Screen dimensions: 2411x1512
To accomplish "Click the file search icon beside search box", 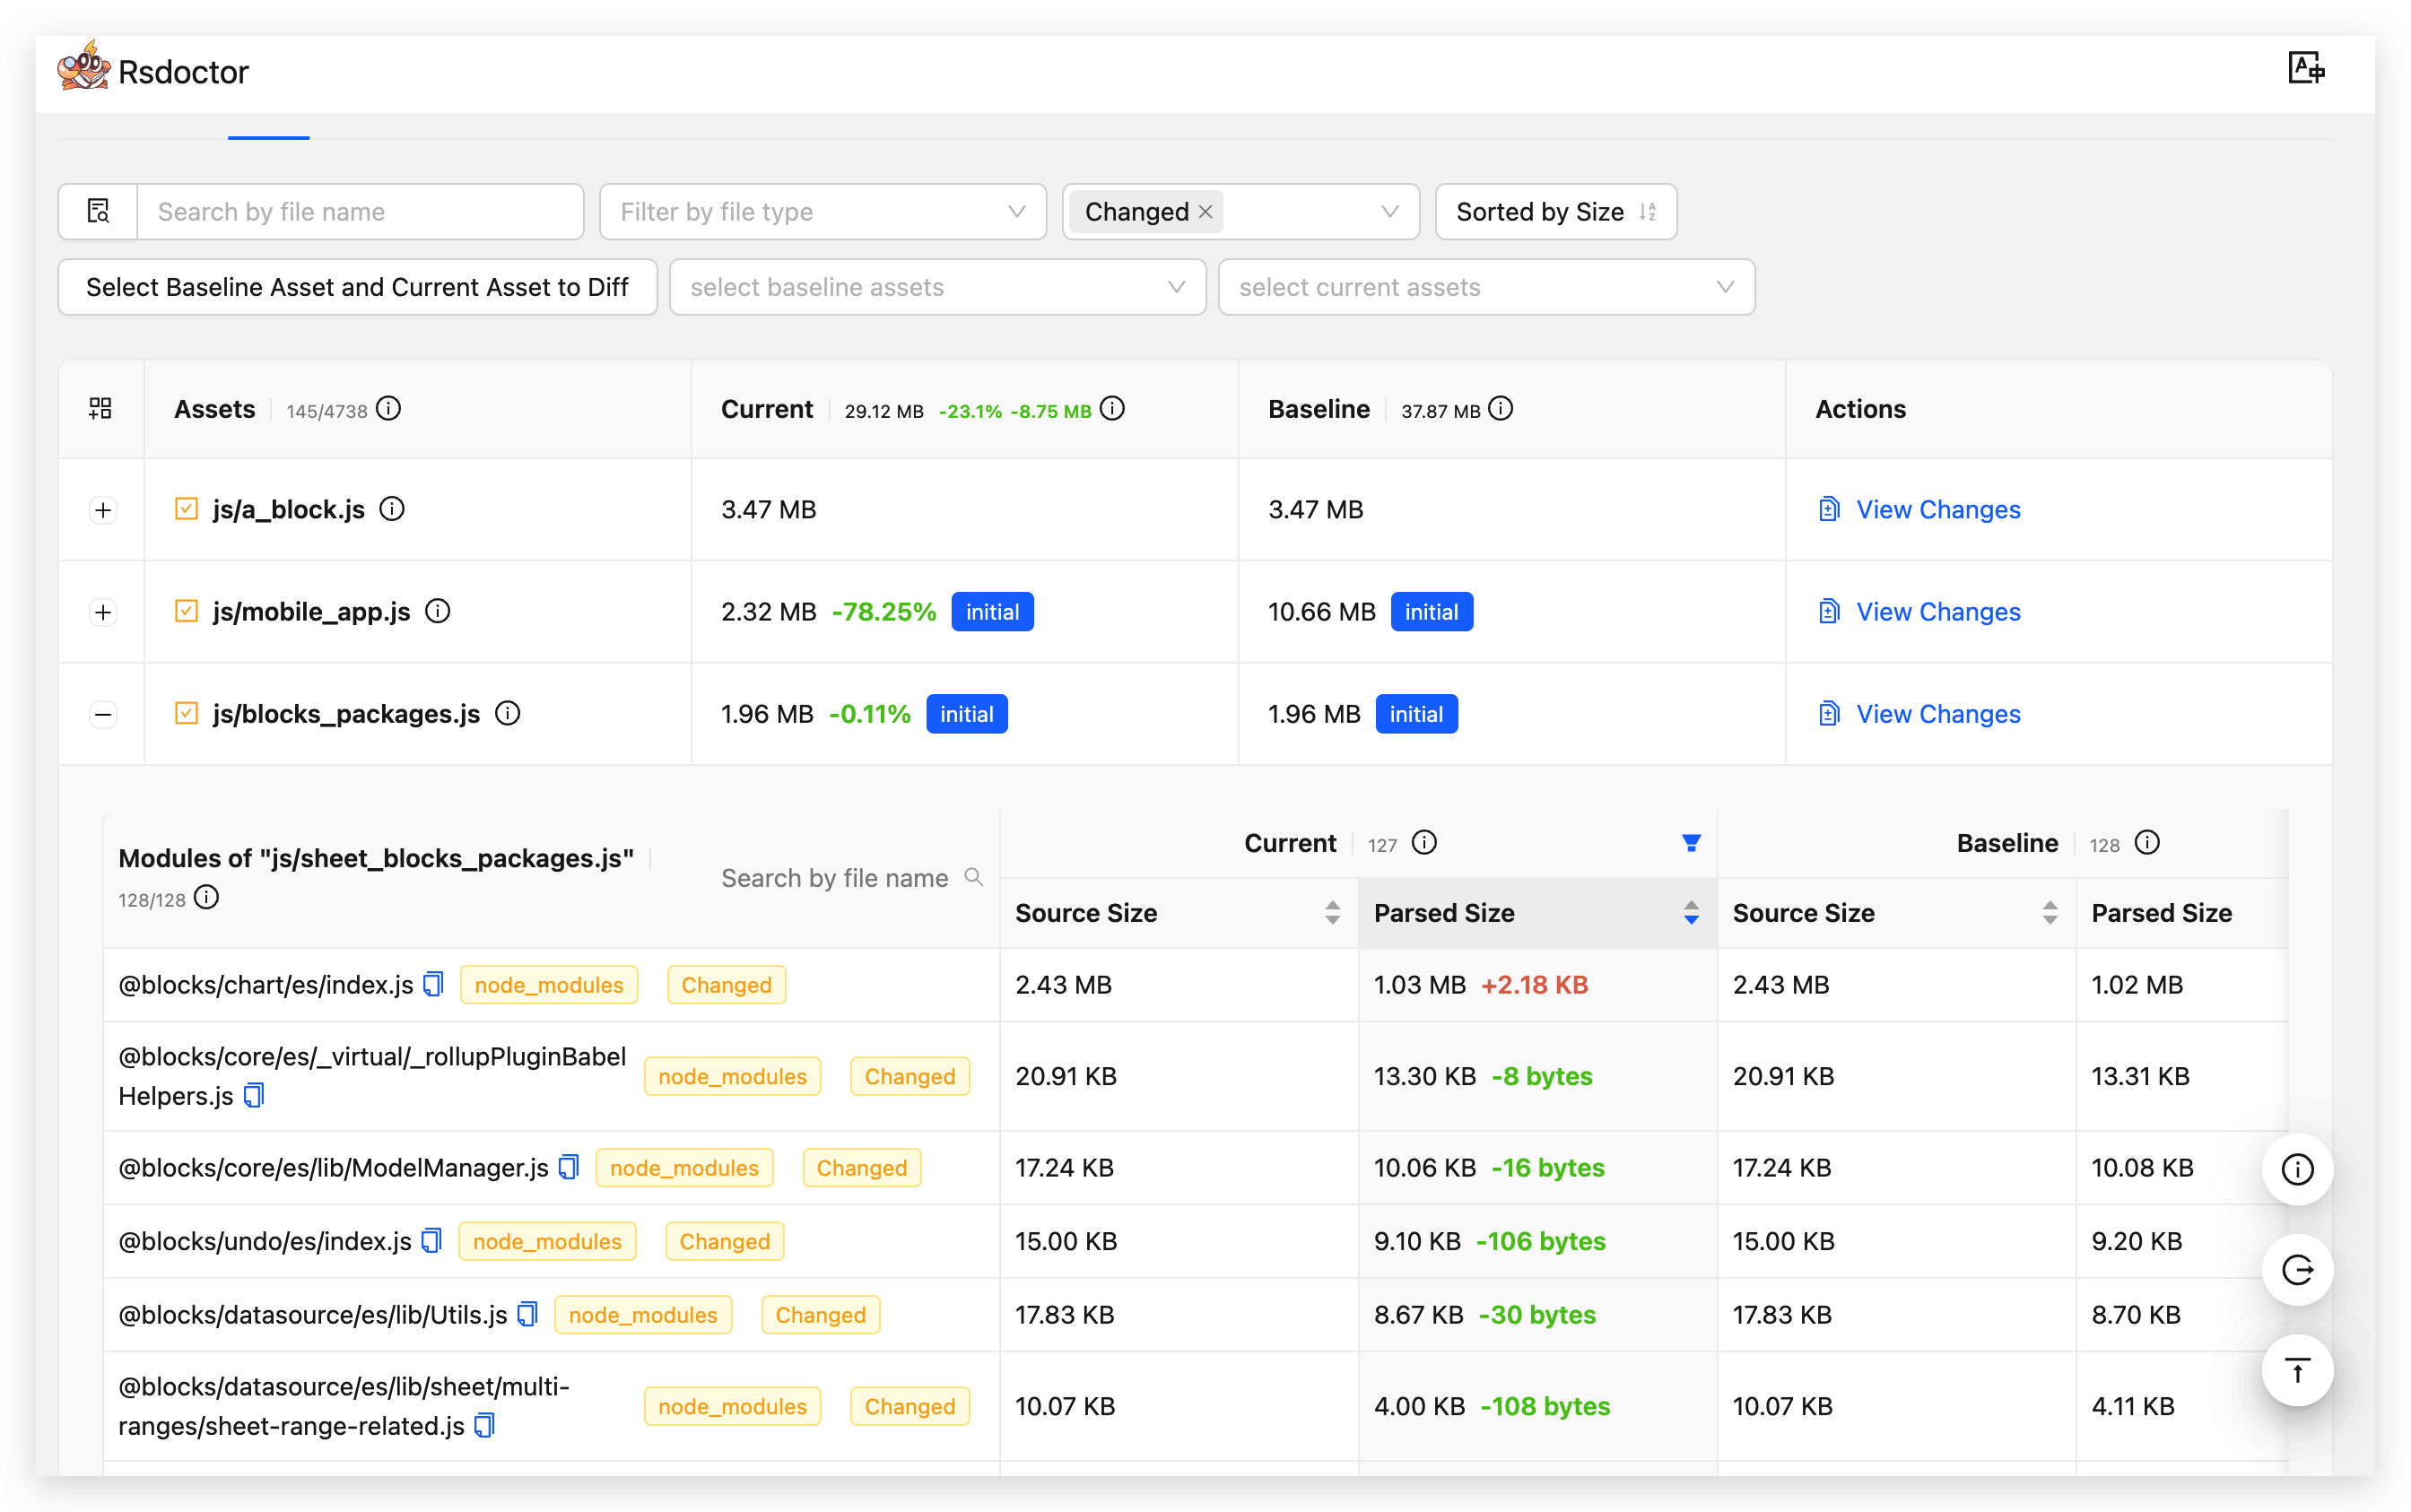I will tap(98, 211).
